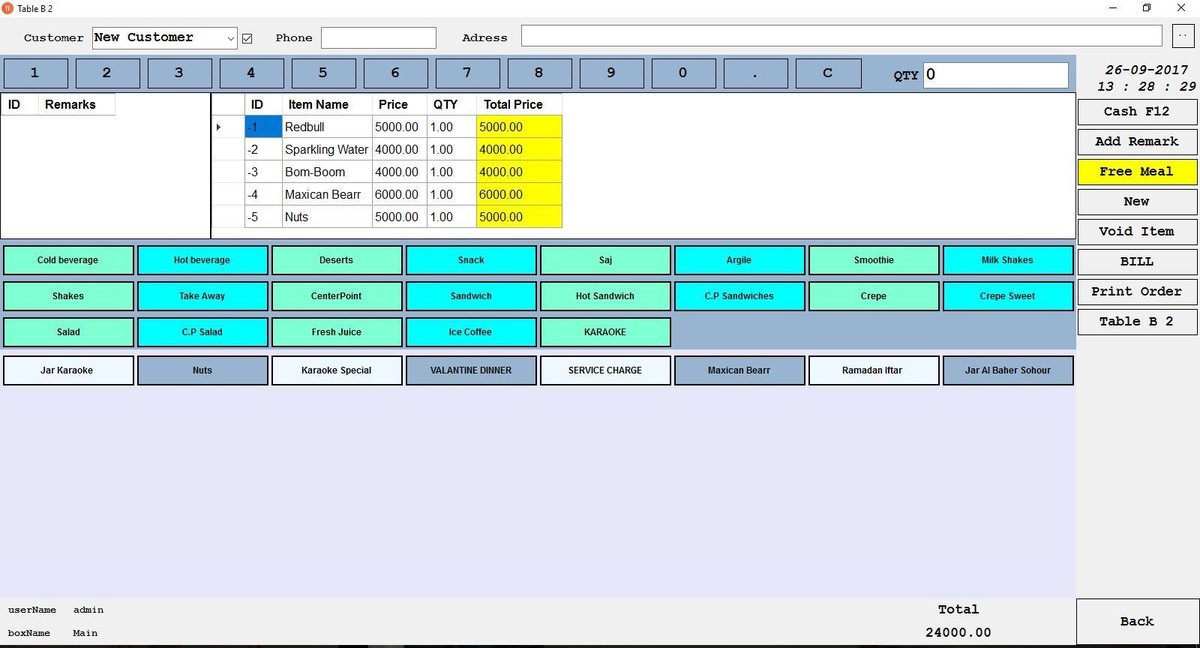Click the Cash F12 button
1200x648 pixels.
pos(1137,111)
